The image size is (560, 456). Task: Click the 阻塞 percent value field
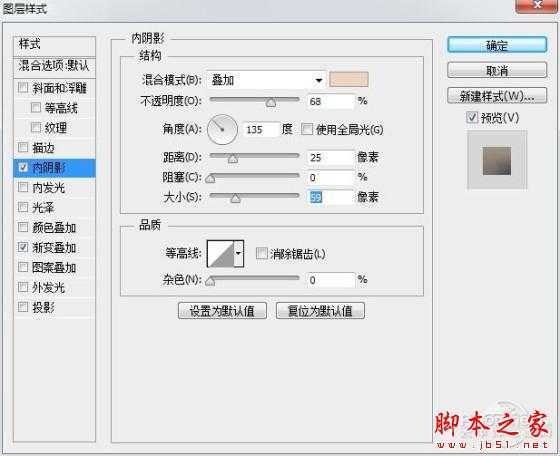coord(331,177)
